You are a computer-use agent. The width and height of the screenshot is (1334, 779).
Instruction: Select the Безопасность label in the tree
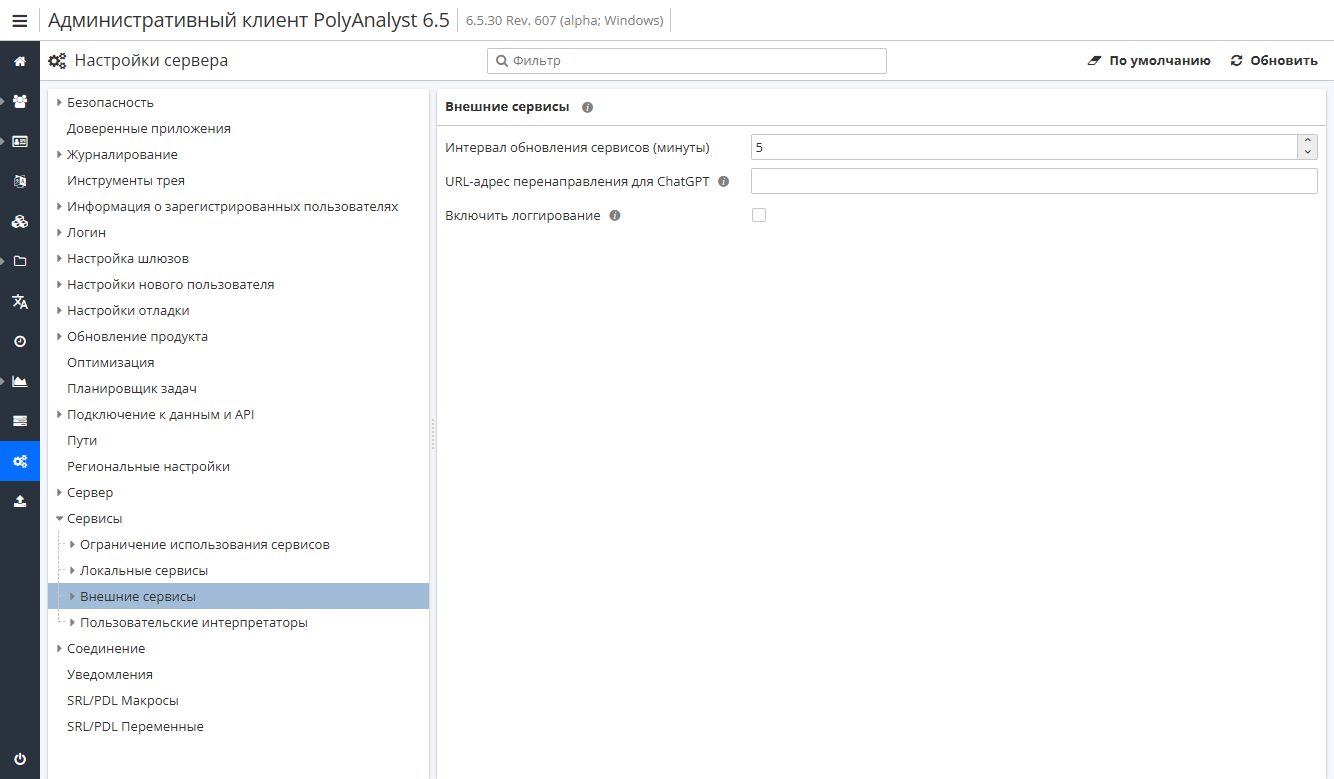coord(110,103)
